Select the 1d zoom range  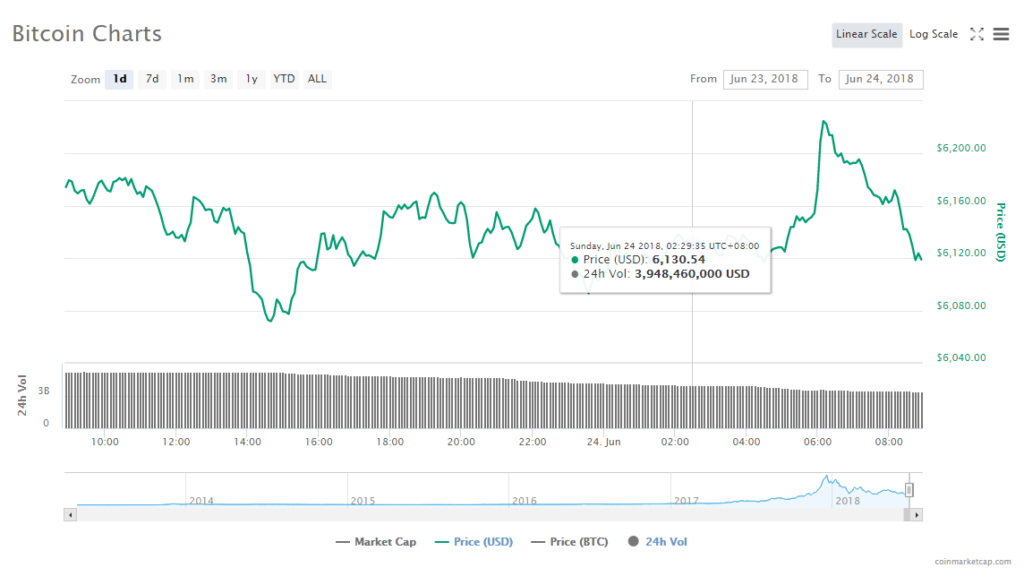point(119,79)
